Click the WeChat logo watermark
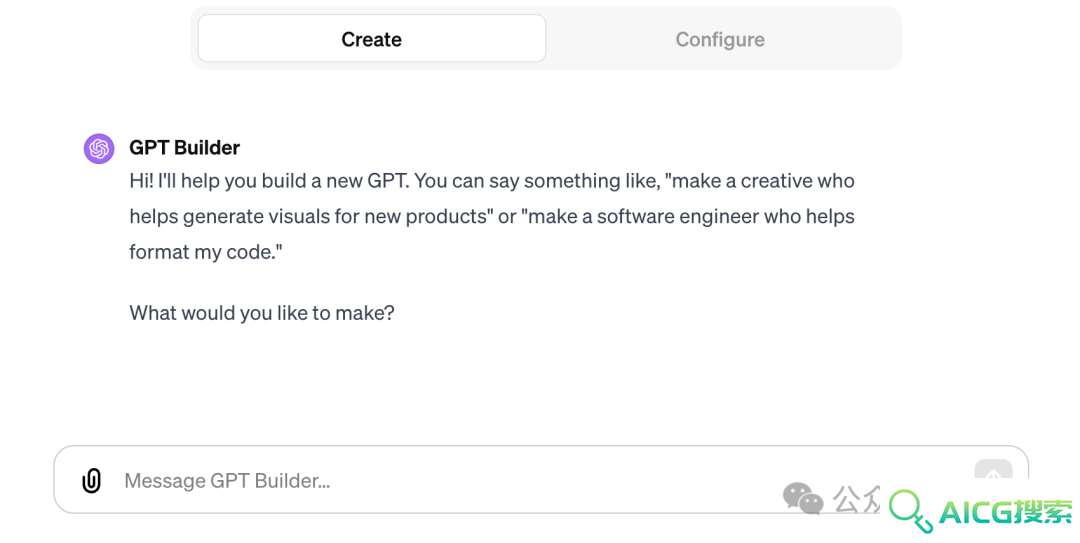Image resolution: width=1080 pixels, height=543 pixels. [x=803, y=498]
